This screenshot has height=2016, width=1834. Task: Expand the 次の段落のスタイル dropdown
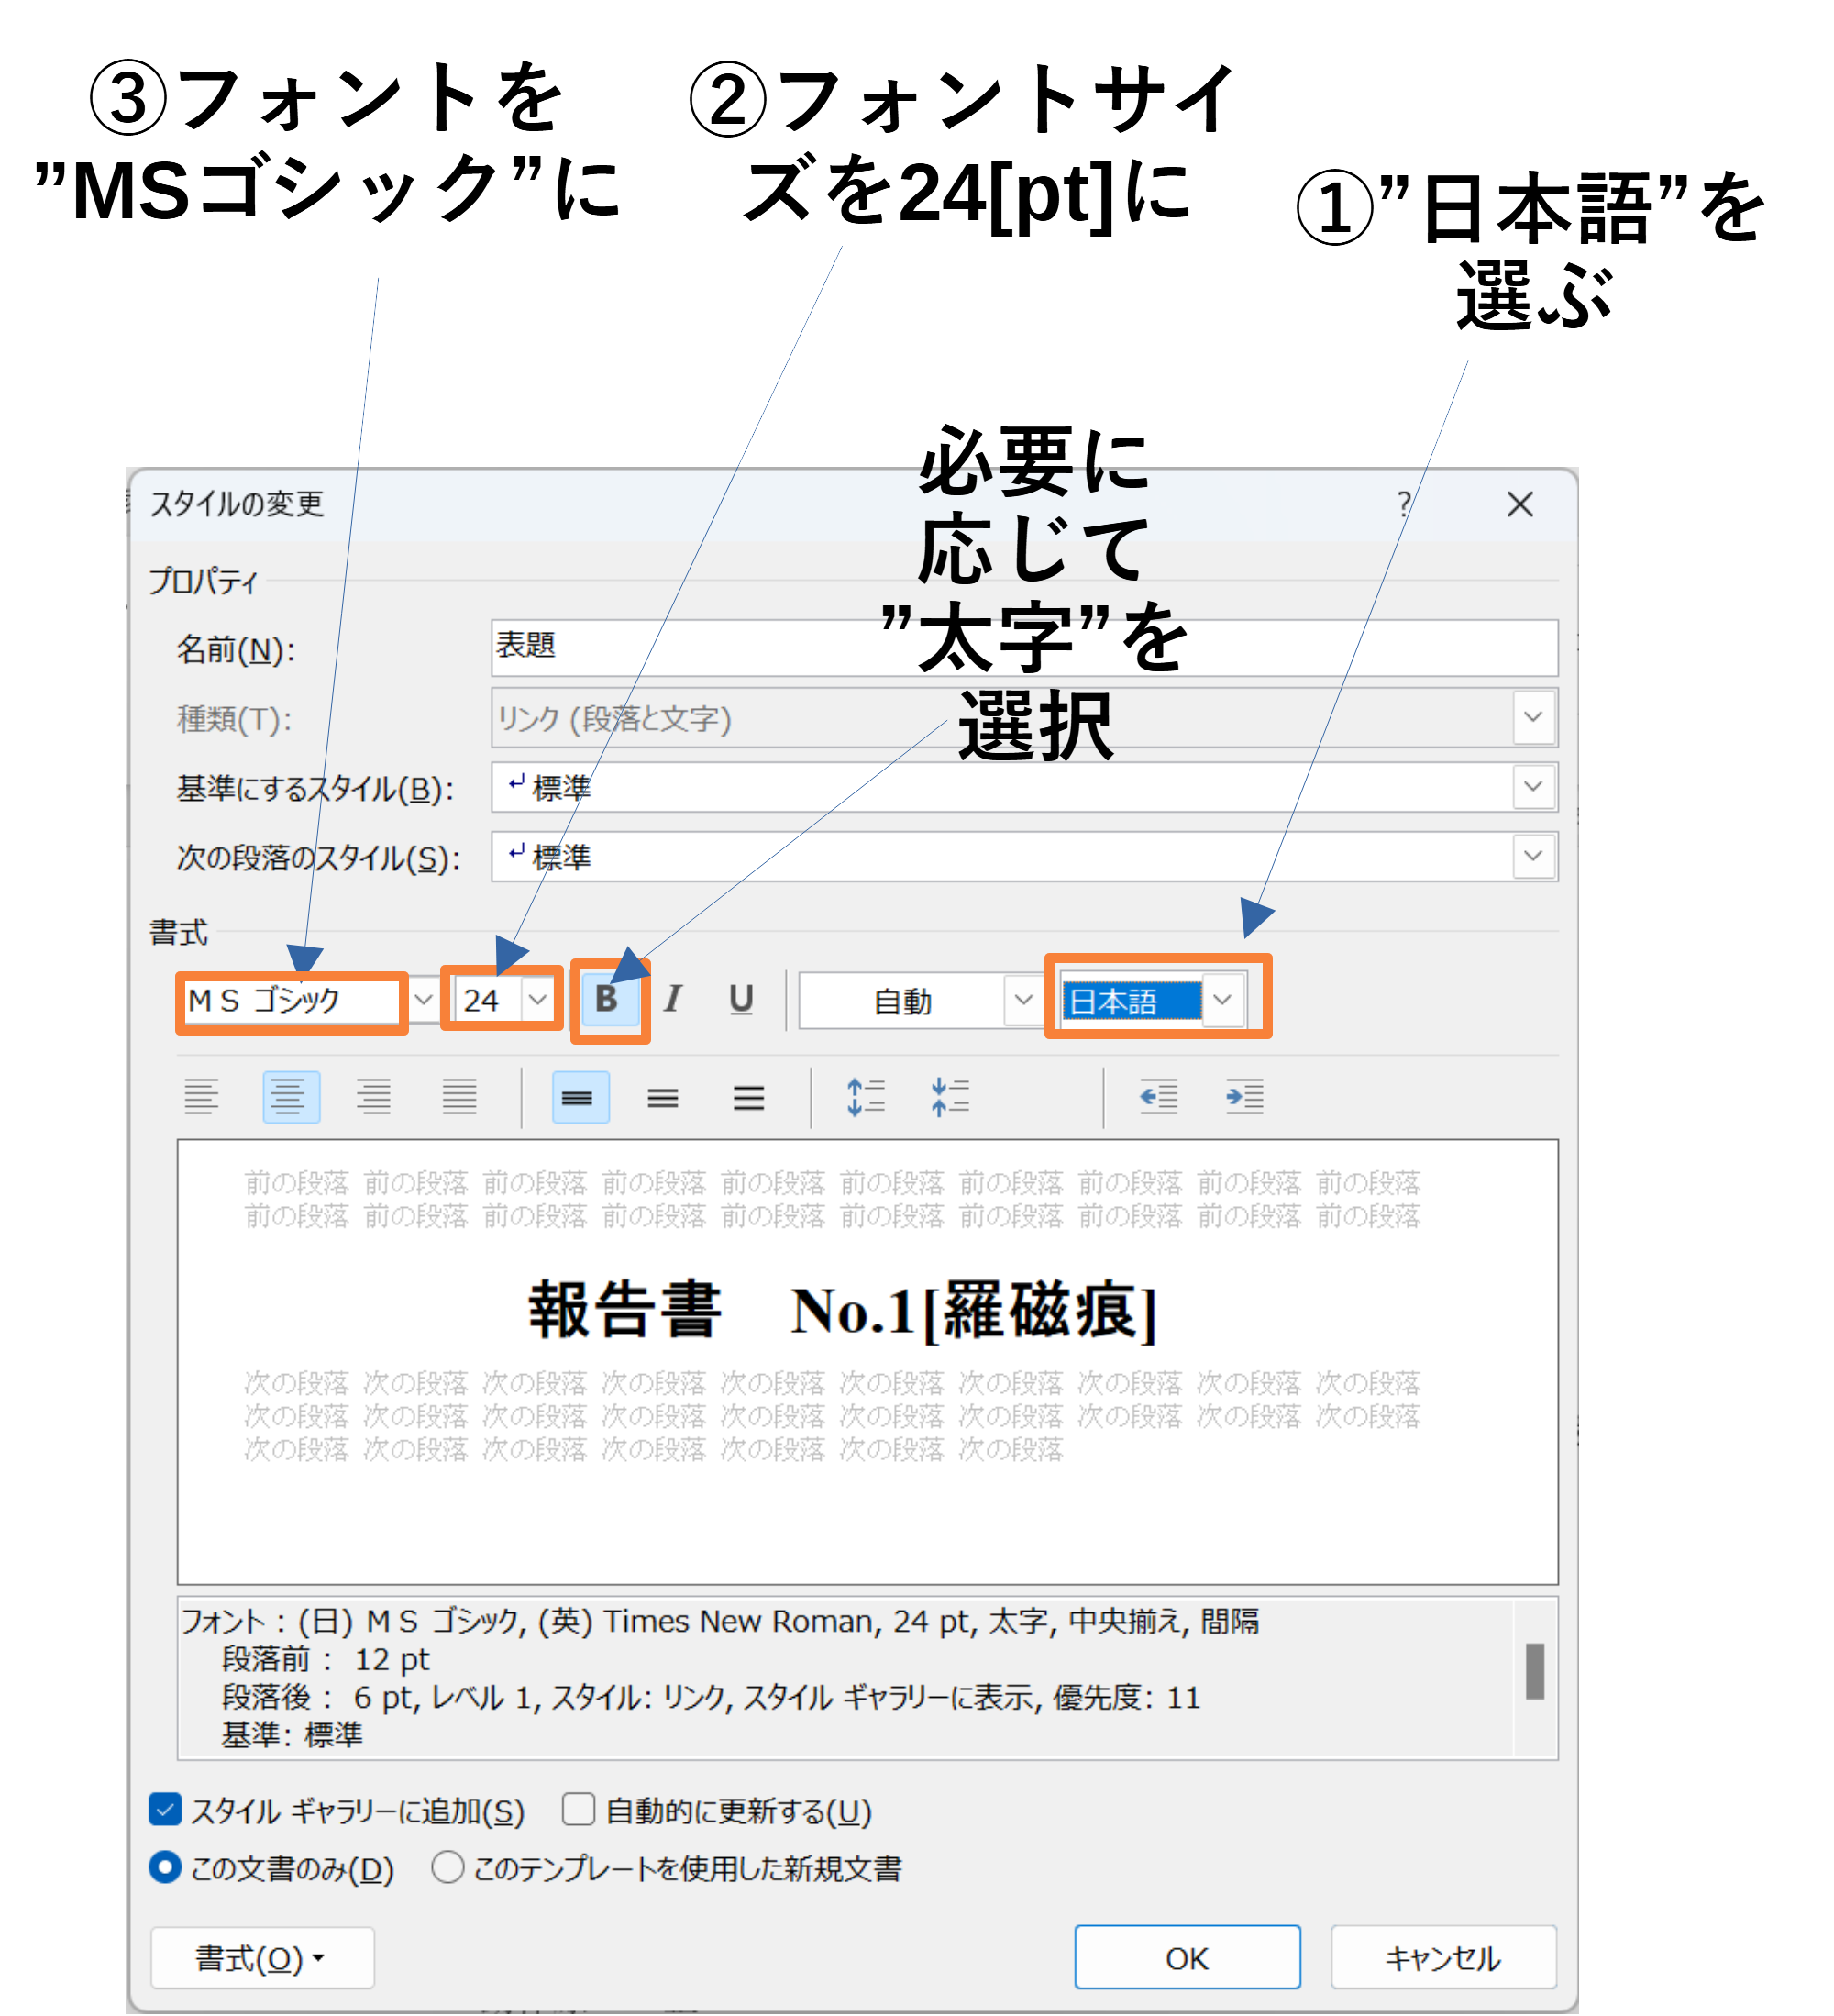coord(1535,857)
